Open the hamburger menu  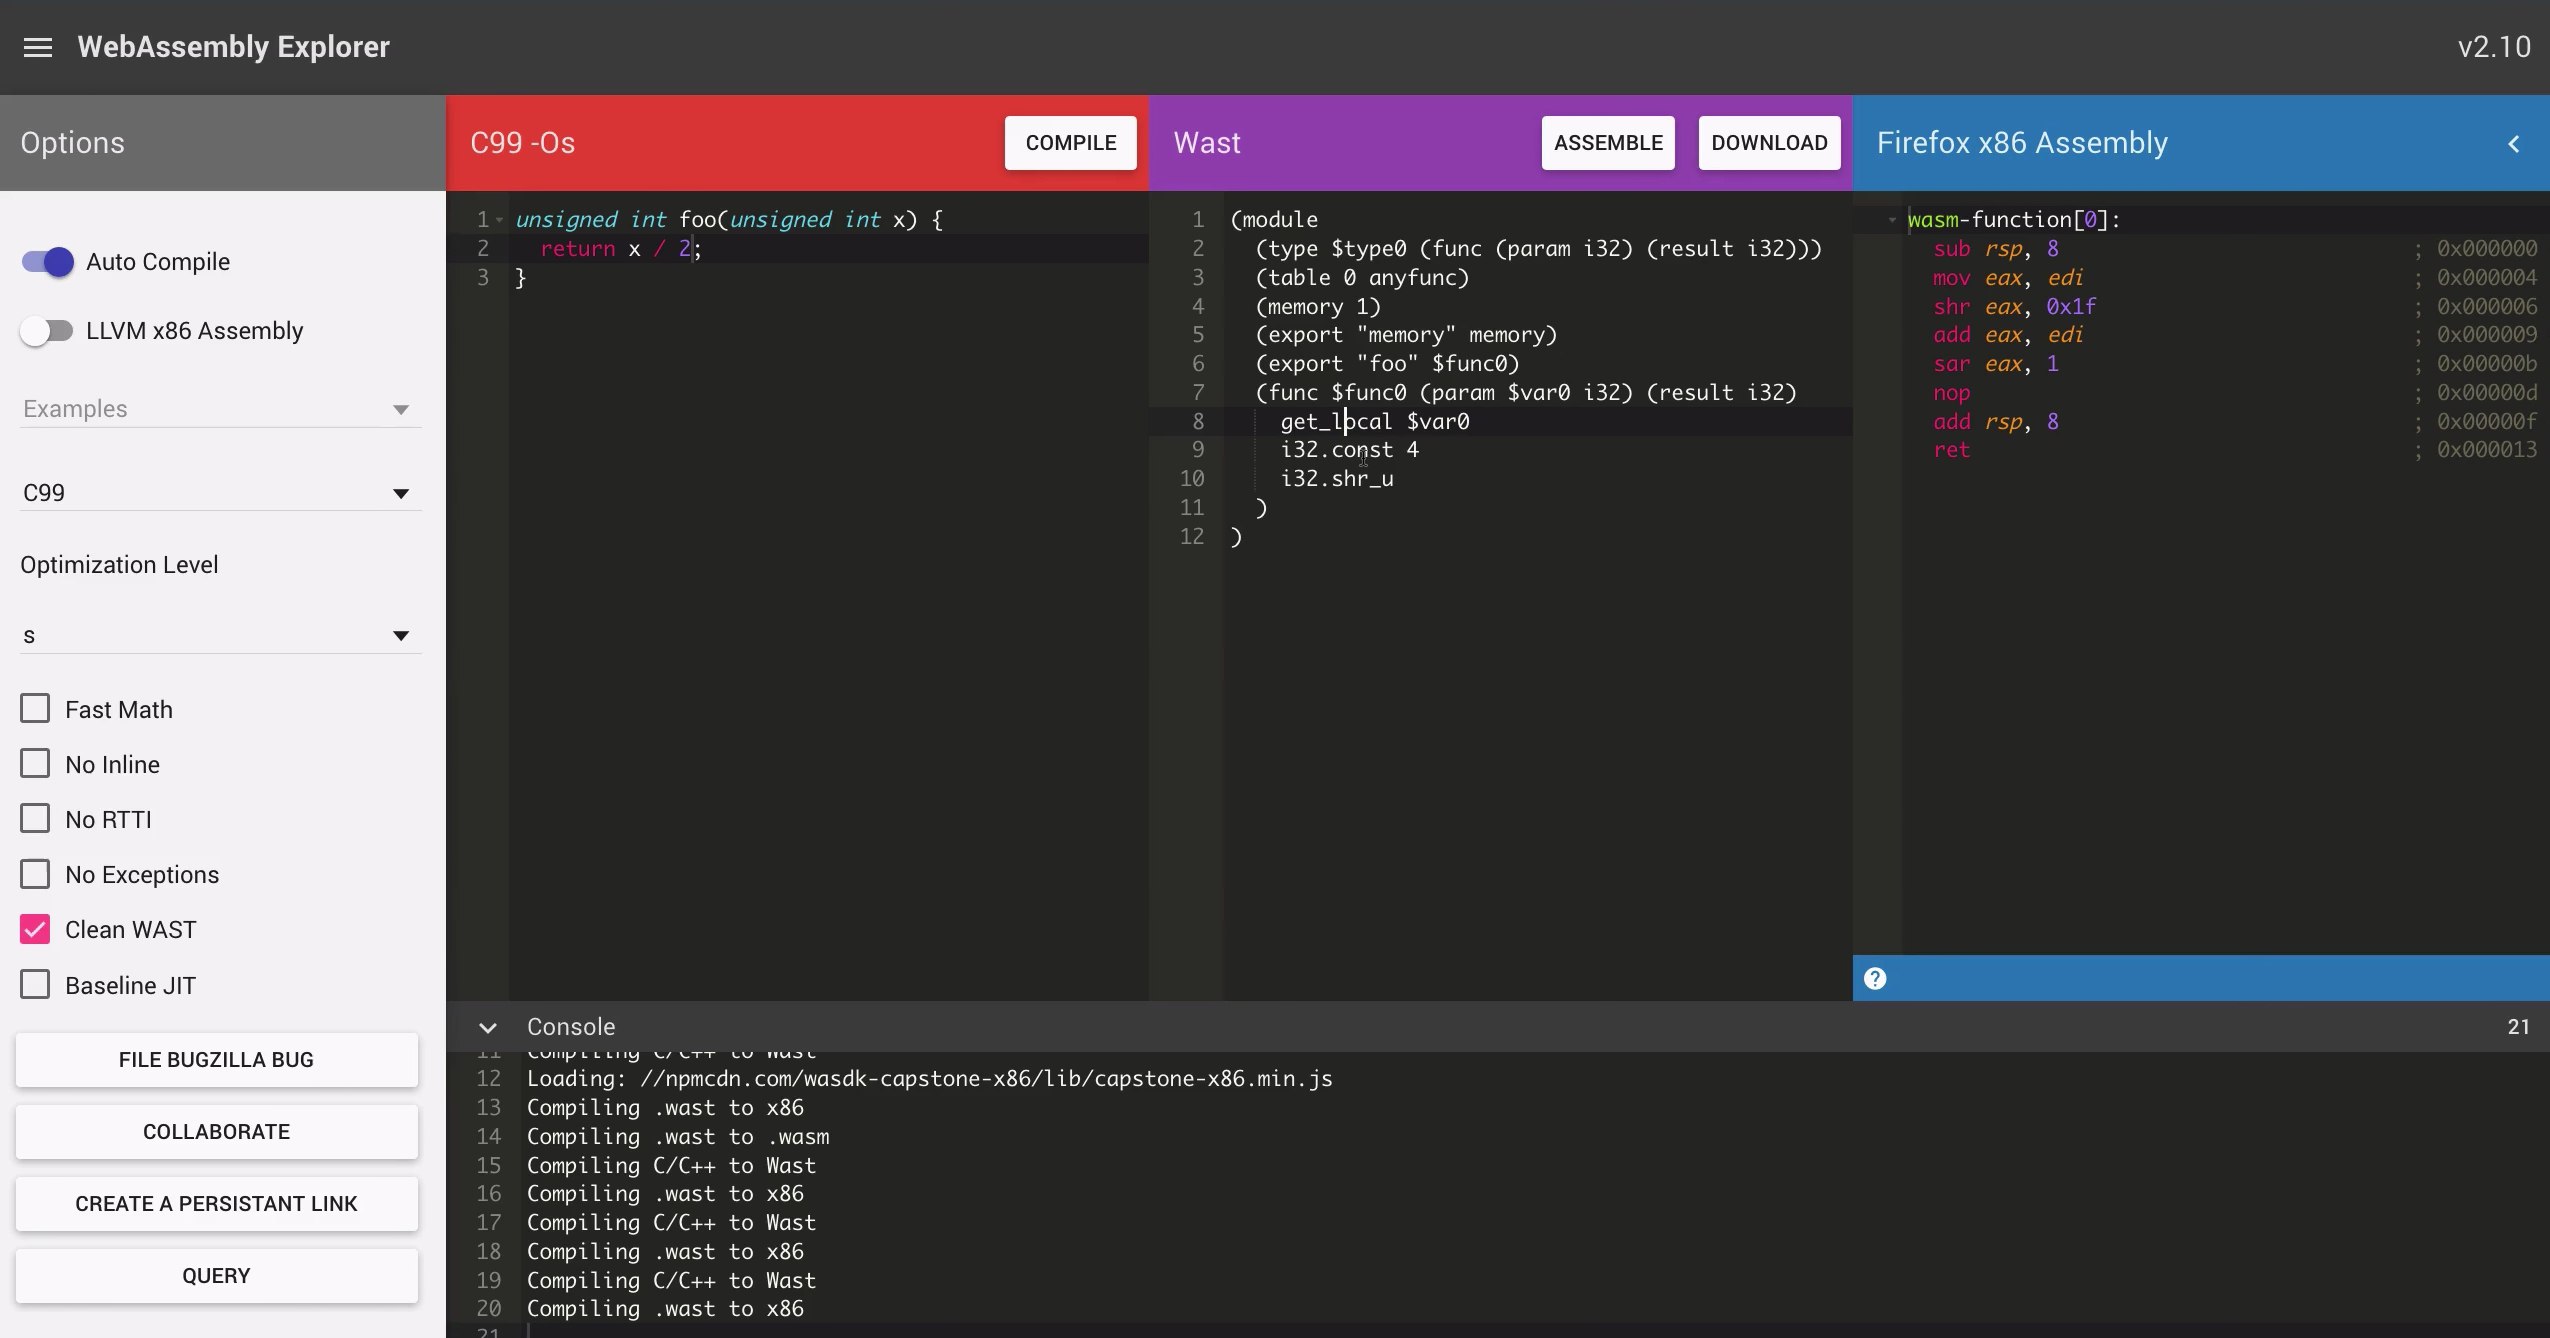[38, 47]
